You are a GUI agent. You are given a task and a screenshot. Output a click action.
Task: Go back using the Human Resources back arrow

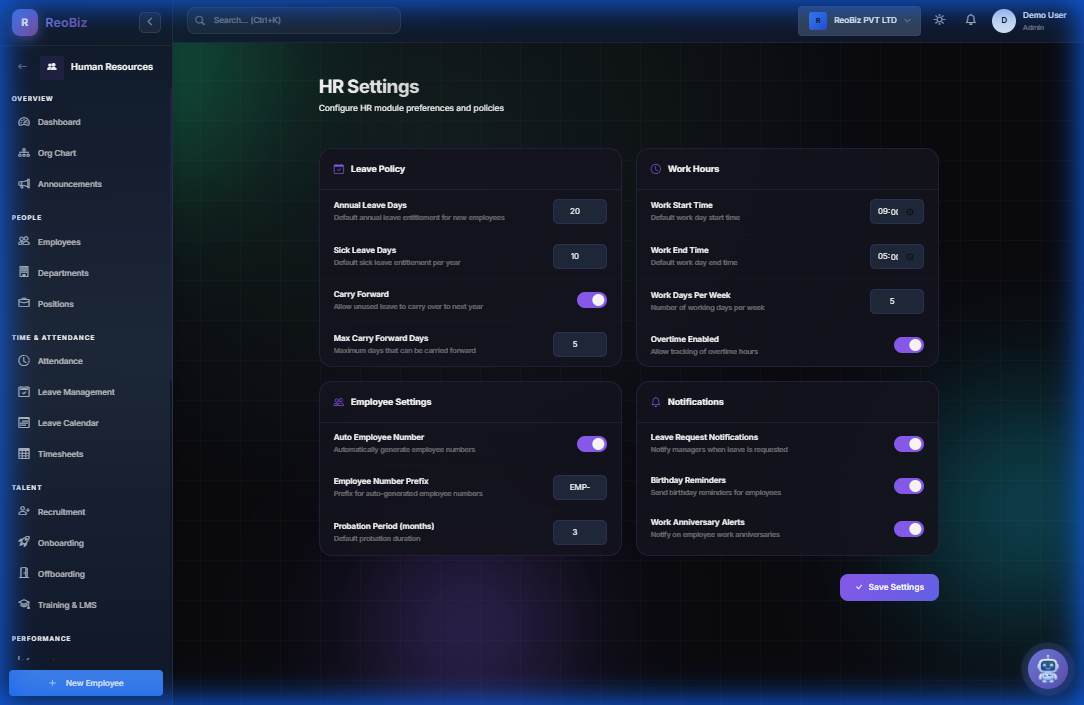pyautogui.click(x=22, y=66)
